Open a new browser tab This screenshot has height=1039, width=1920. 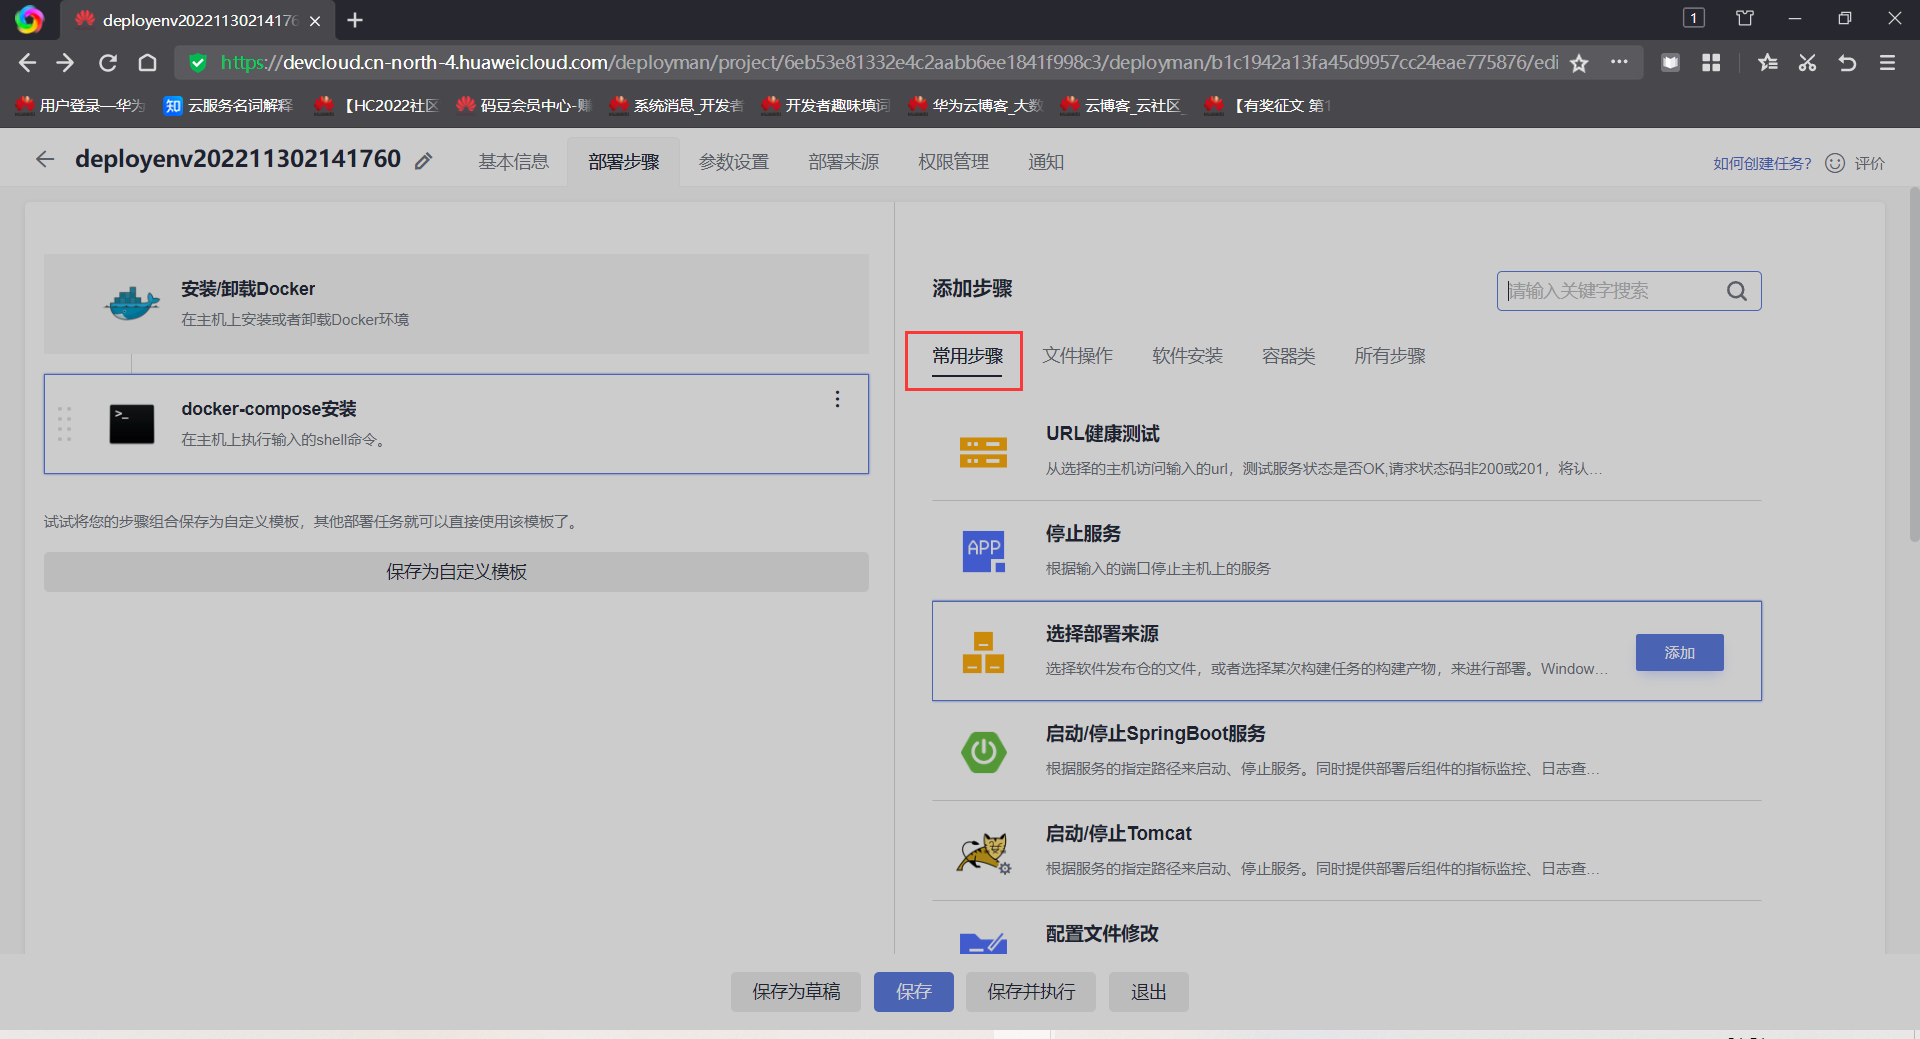click(x=355, y=20)
